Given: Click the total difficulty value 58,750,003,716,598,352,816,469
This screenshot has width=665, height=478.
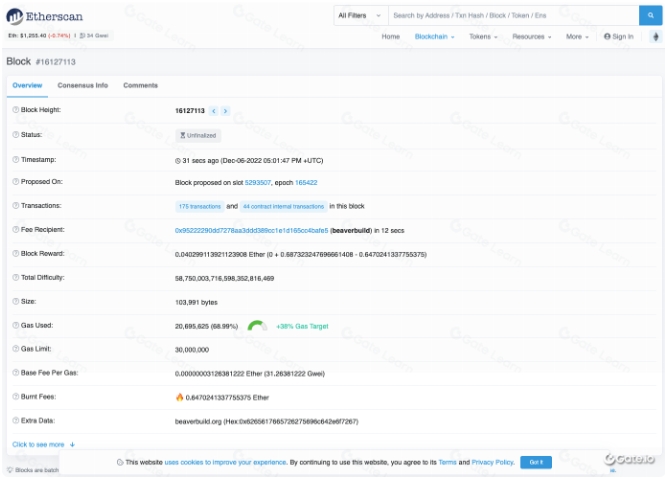Looking at the screenshot, I should coord(224,279).
